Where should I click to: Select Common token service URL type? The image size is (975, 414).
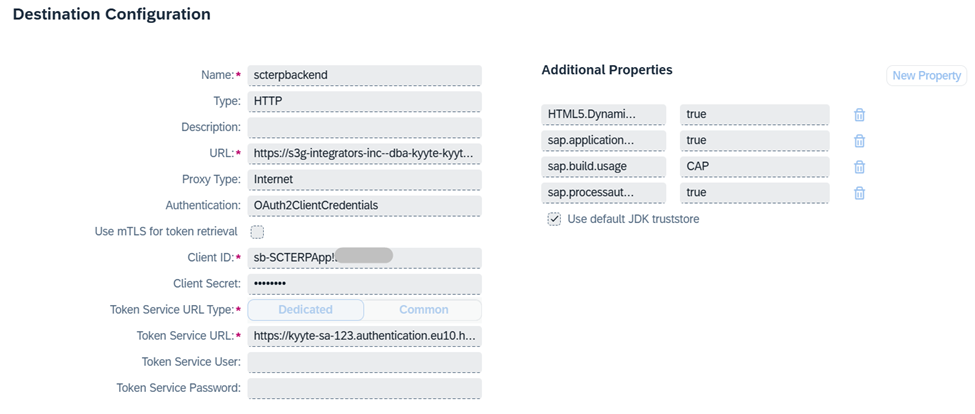click(x=423, y=310)
